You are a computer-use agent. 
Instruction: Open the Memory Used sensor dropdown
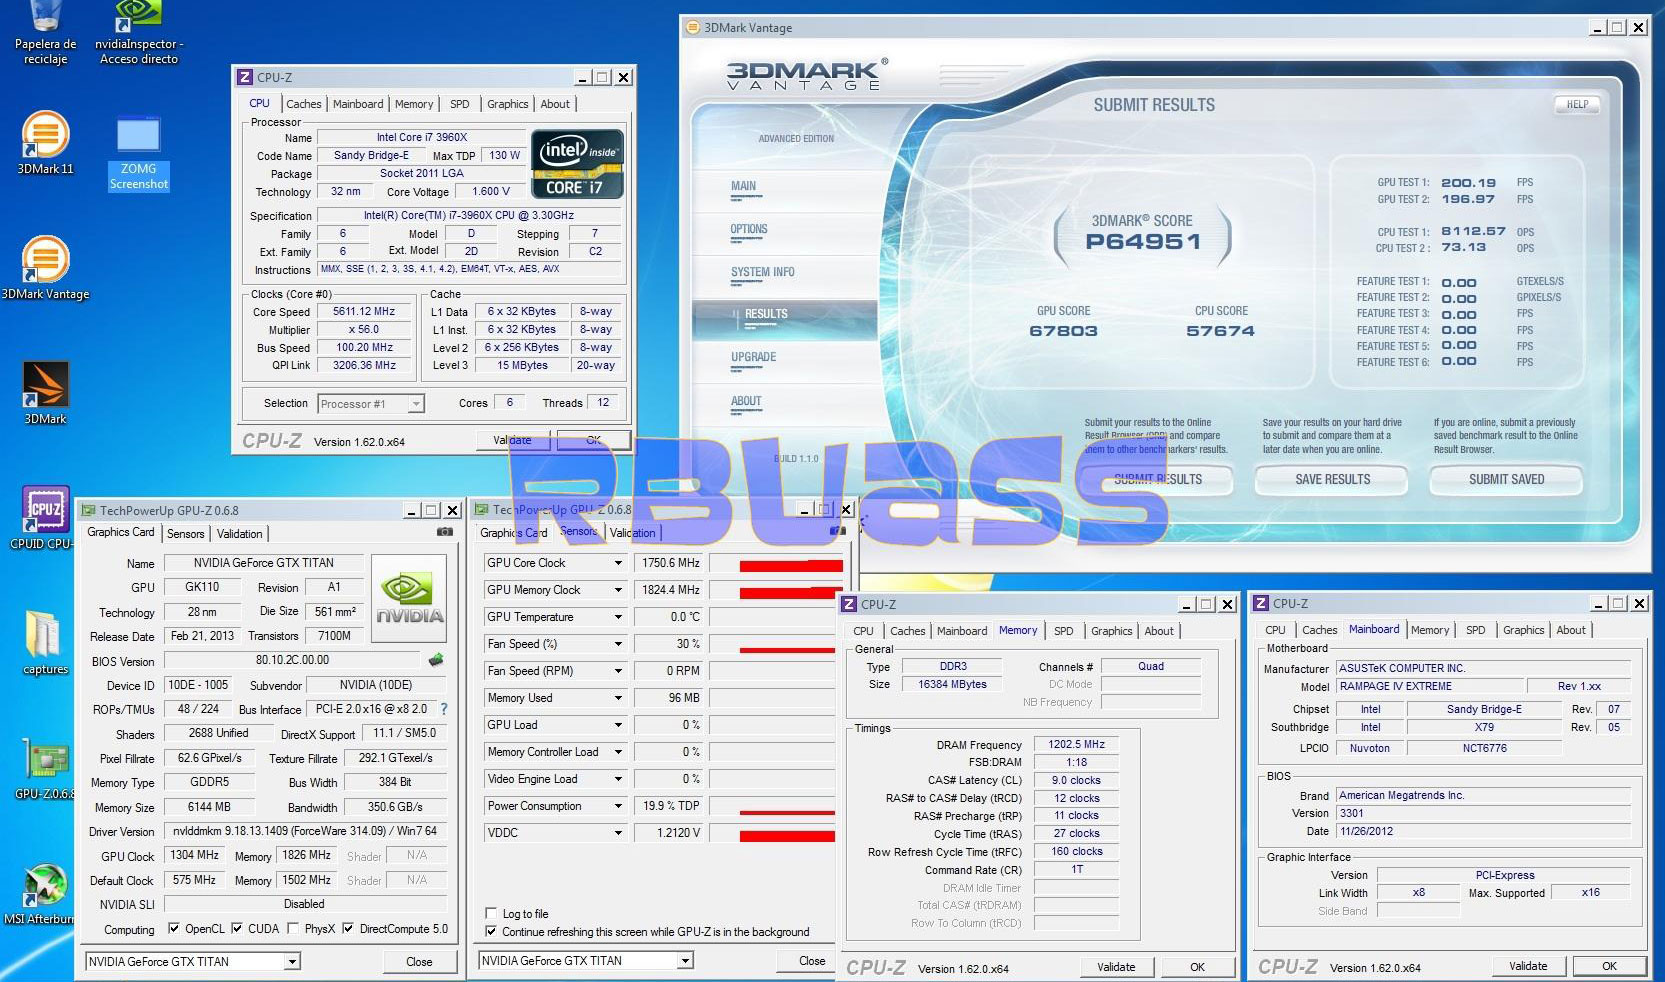pyautogui.click(x=618, y=698)
